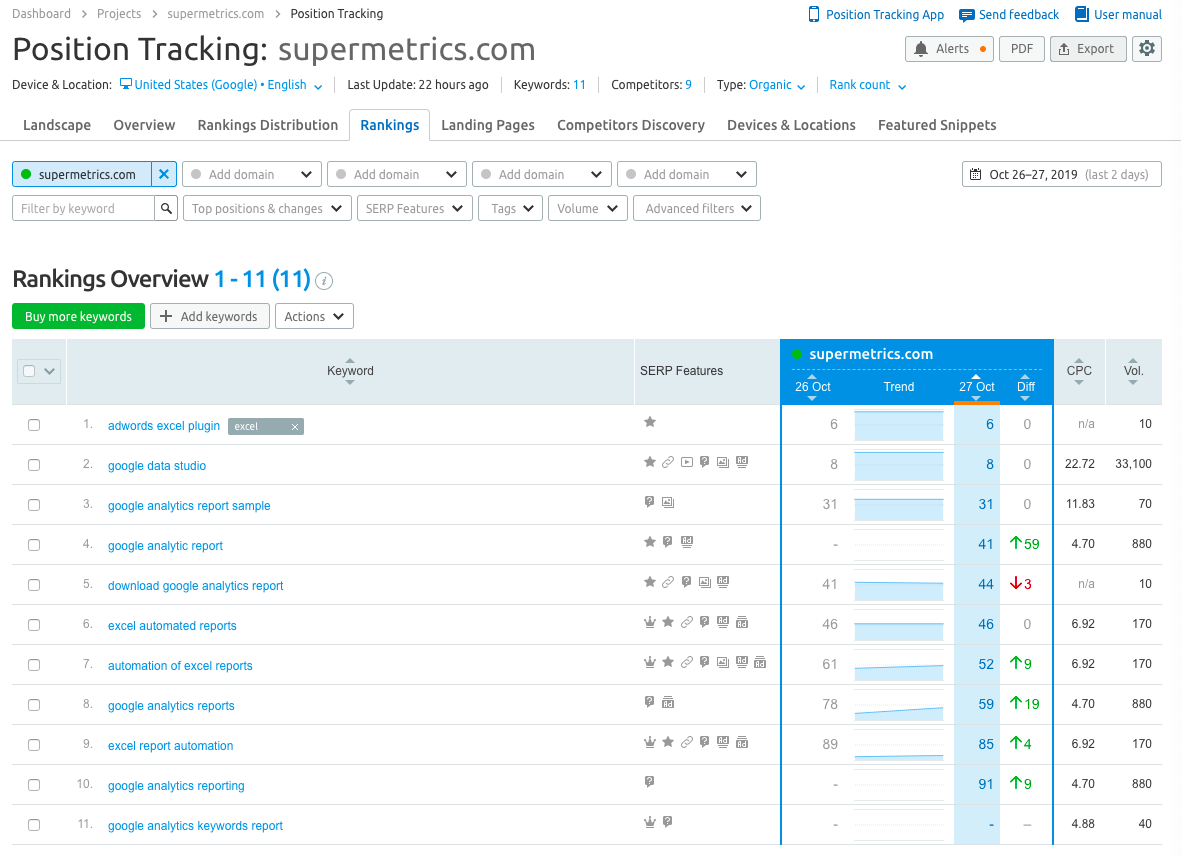Check the excel report automation row checkbox
Image resolution: width=1181 pixels, height=856 pixels.
(34, 745)
